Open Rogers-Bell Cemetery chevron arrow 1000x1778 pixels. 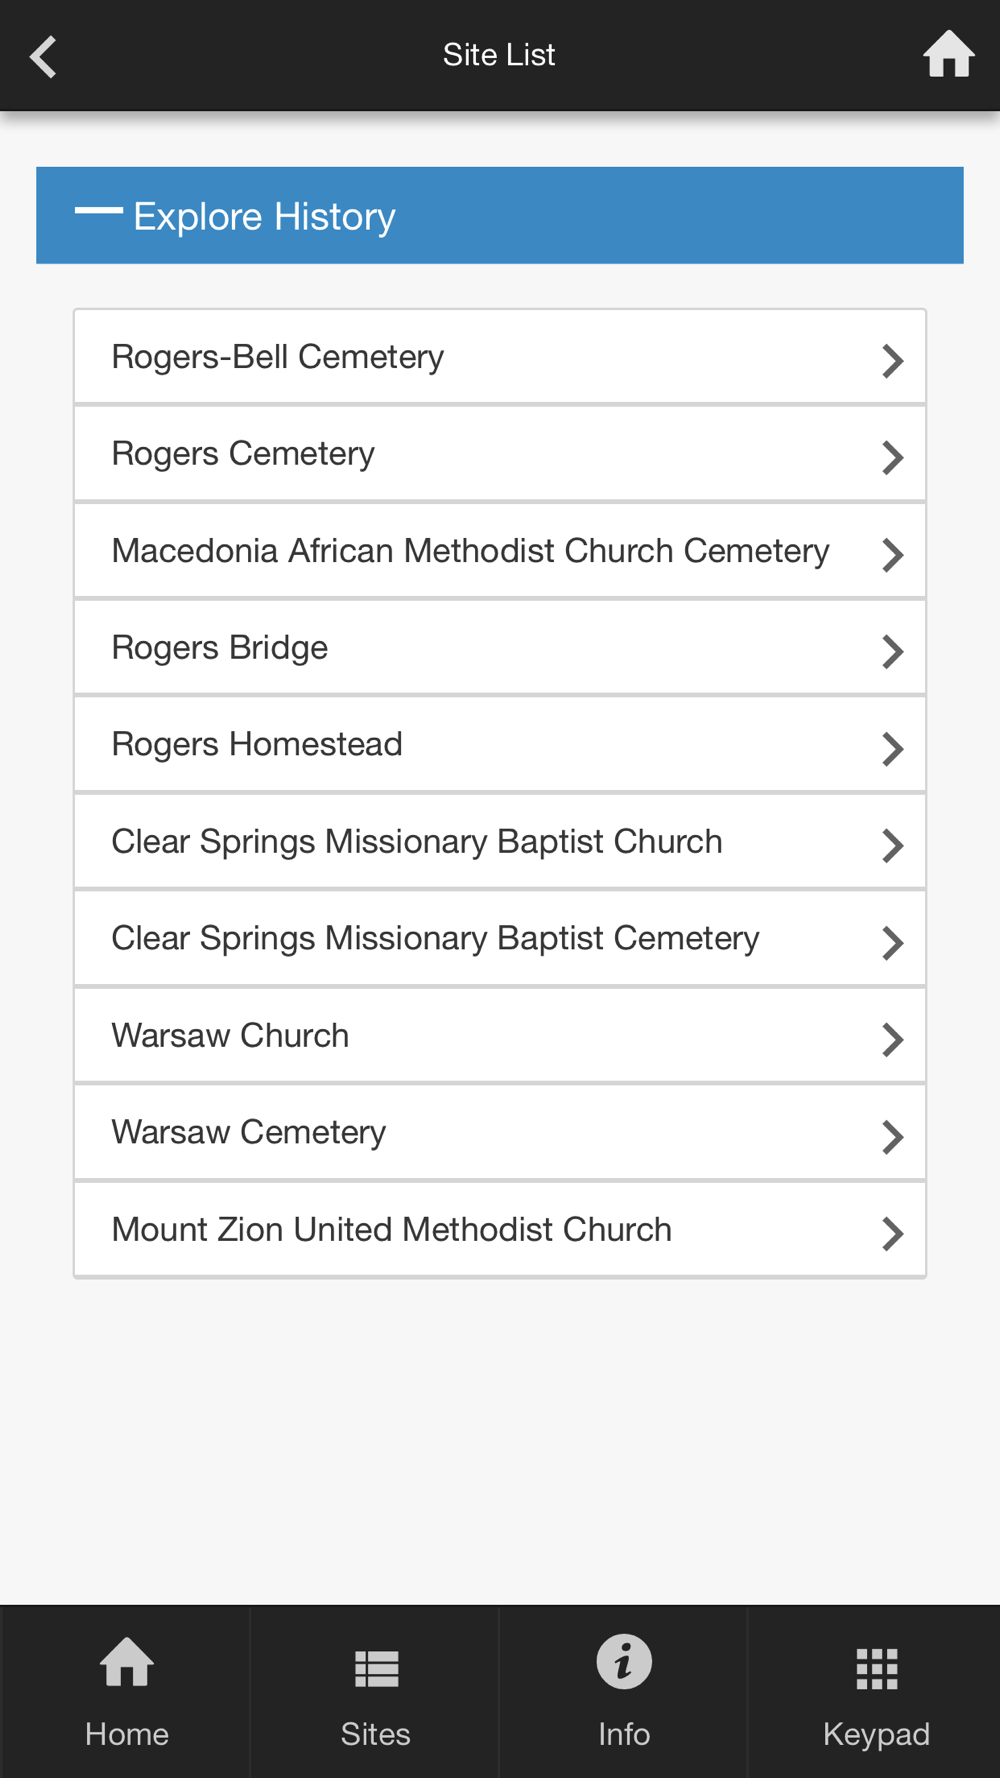pyautogui.click(x=892, y=360)
